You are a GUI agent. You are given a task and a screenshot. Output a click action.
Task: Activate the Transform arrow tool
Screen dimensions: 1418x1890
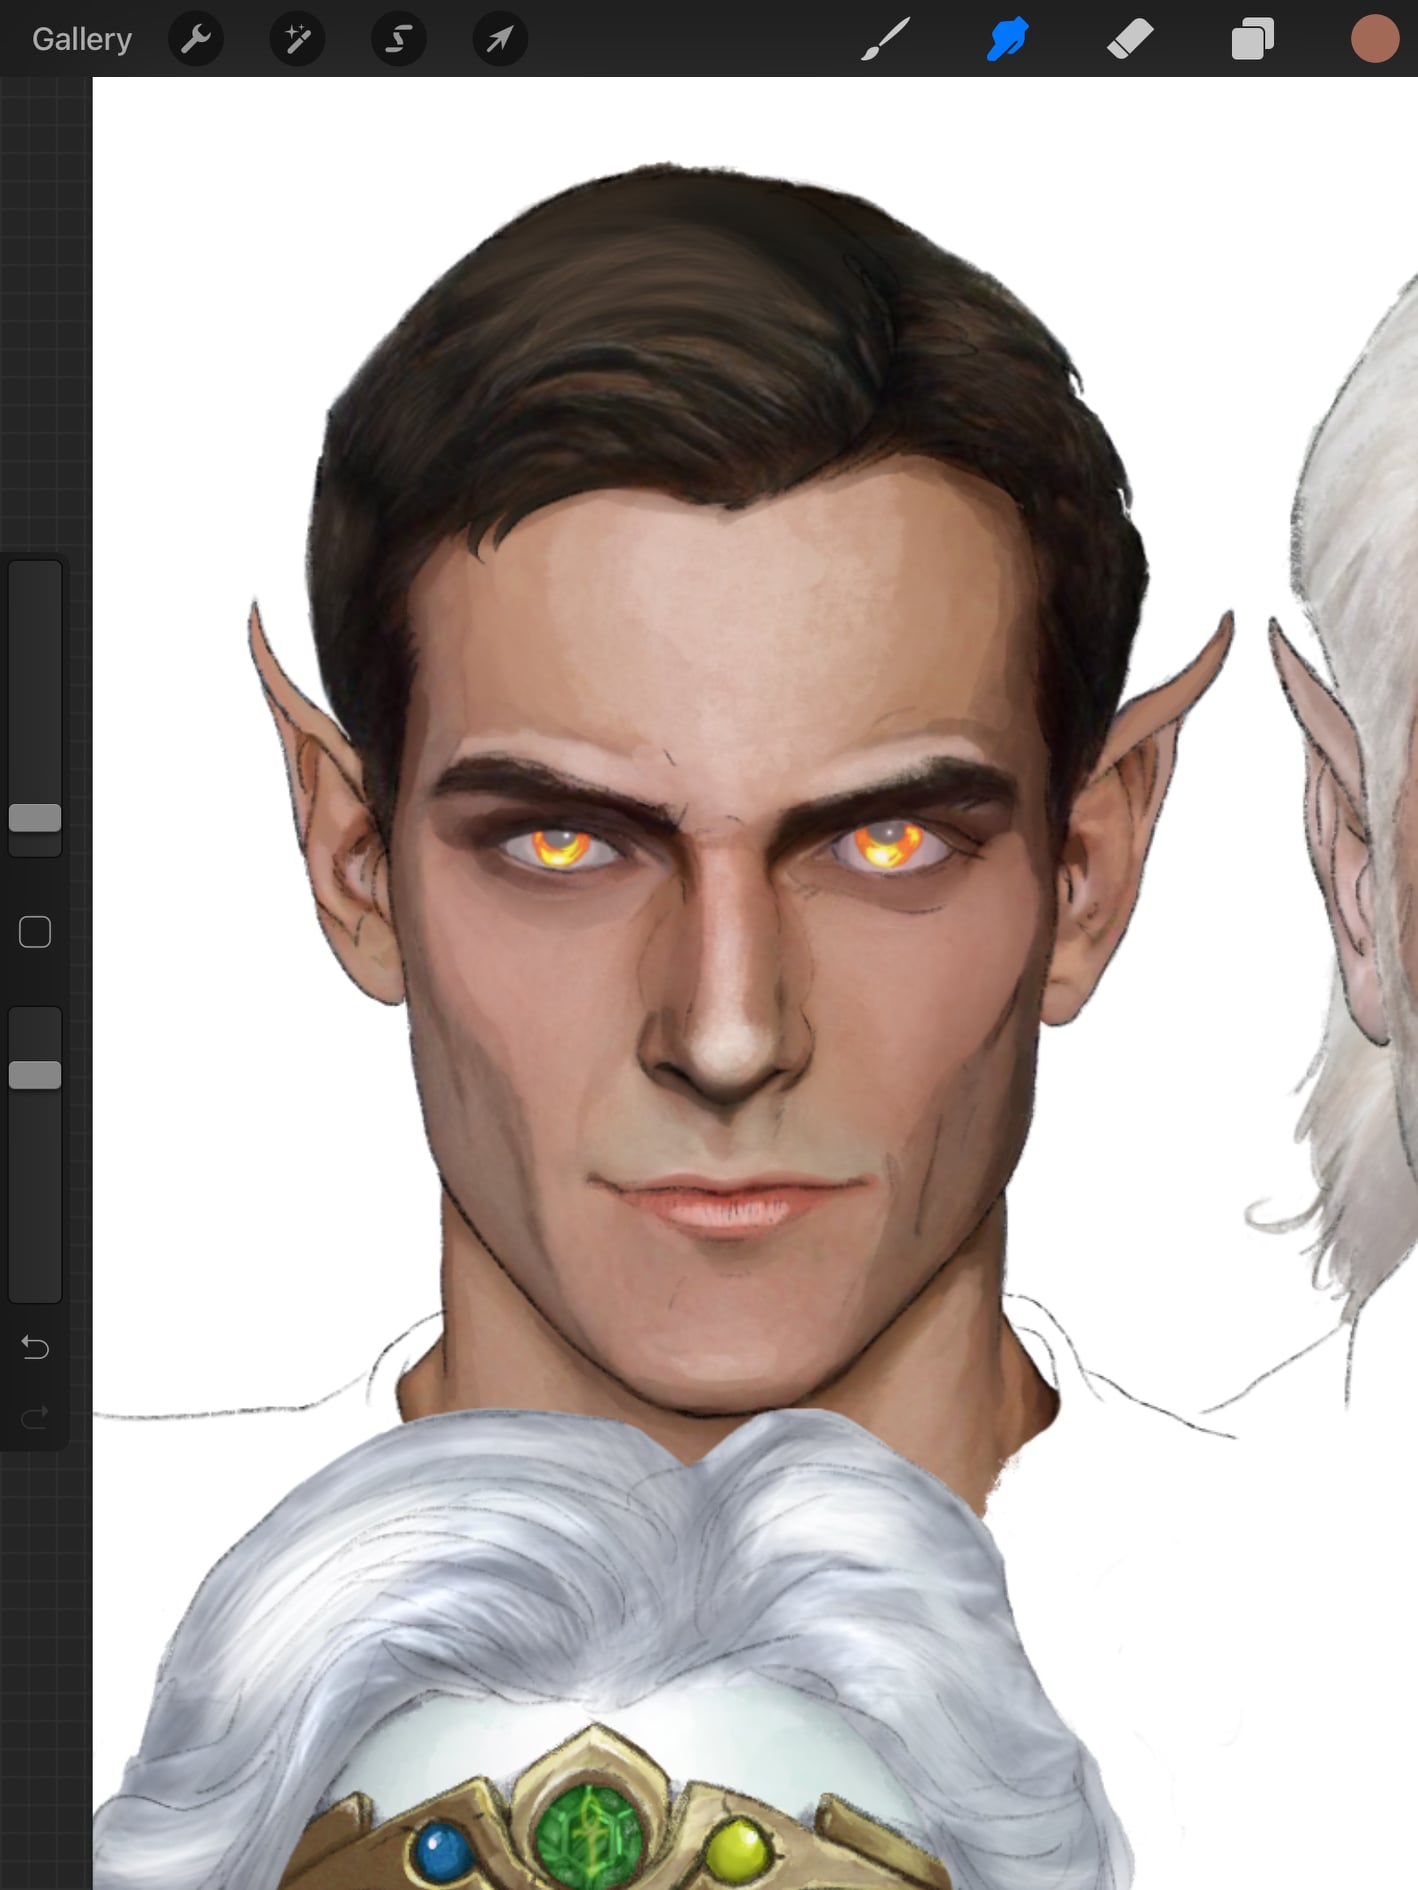pyautogui.click(x=499, y=40)
